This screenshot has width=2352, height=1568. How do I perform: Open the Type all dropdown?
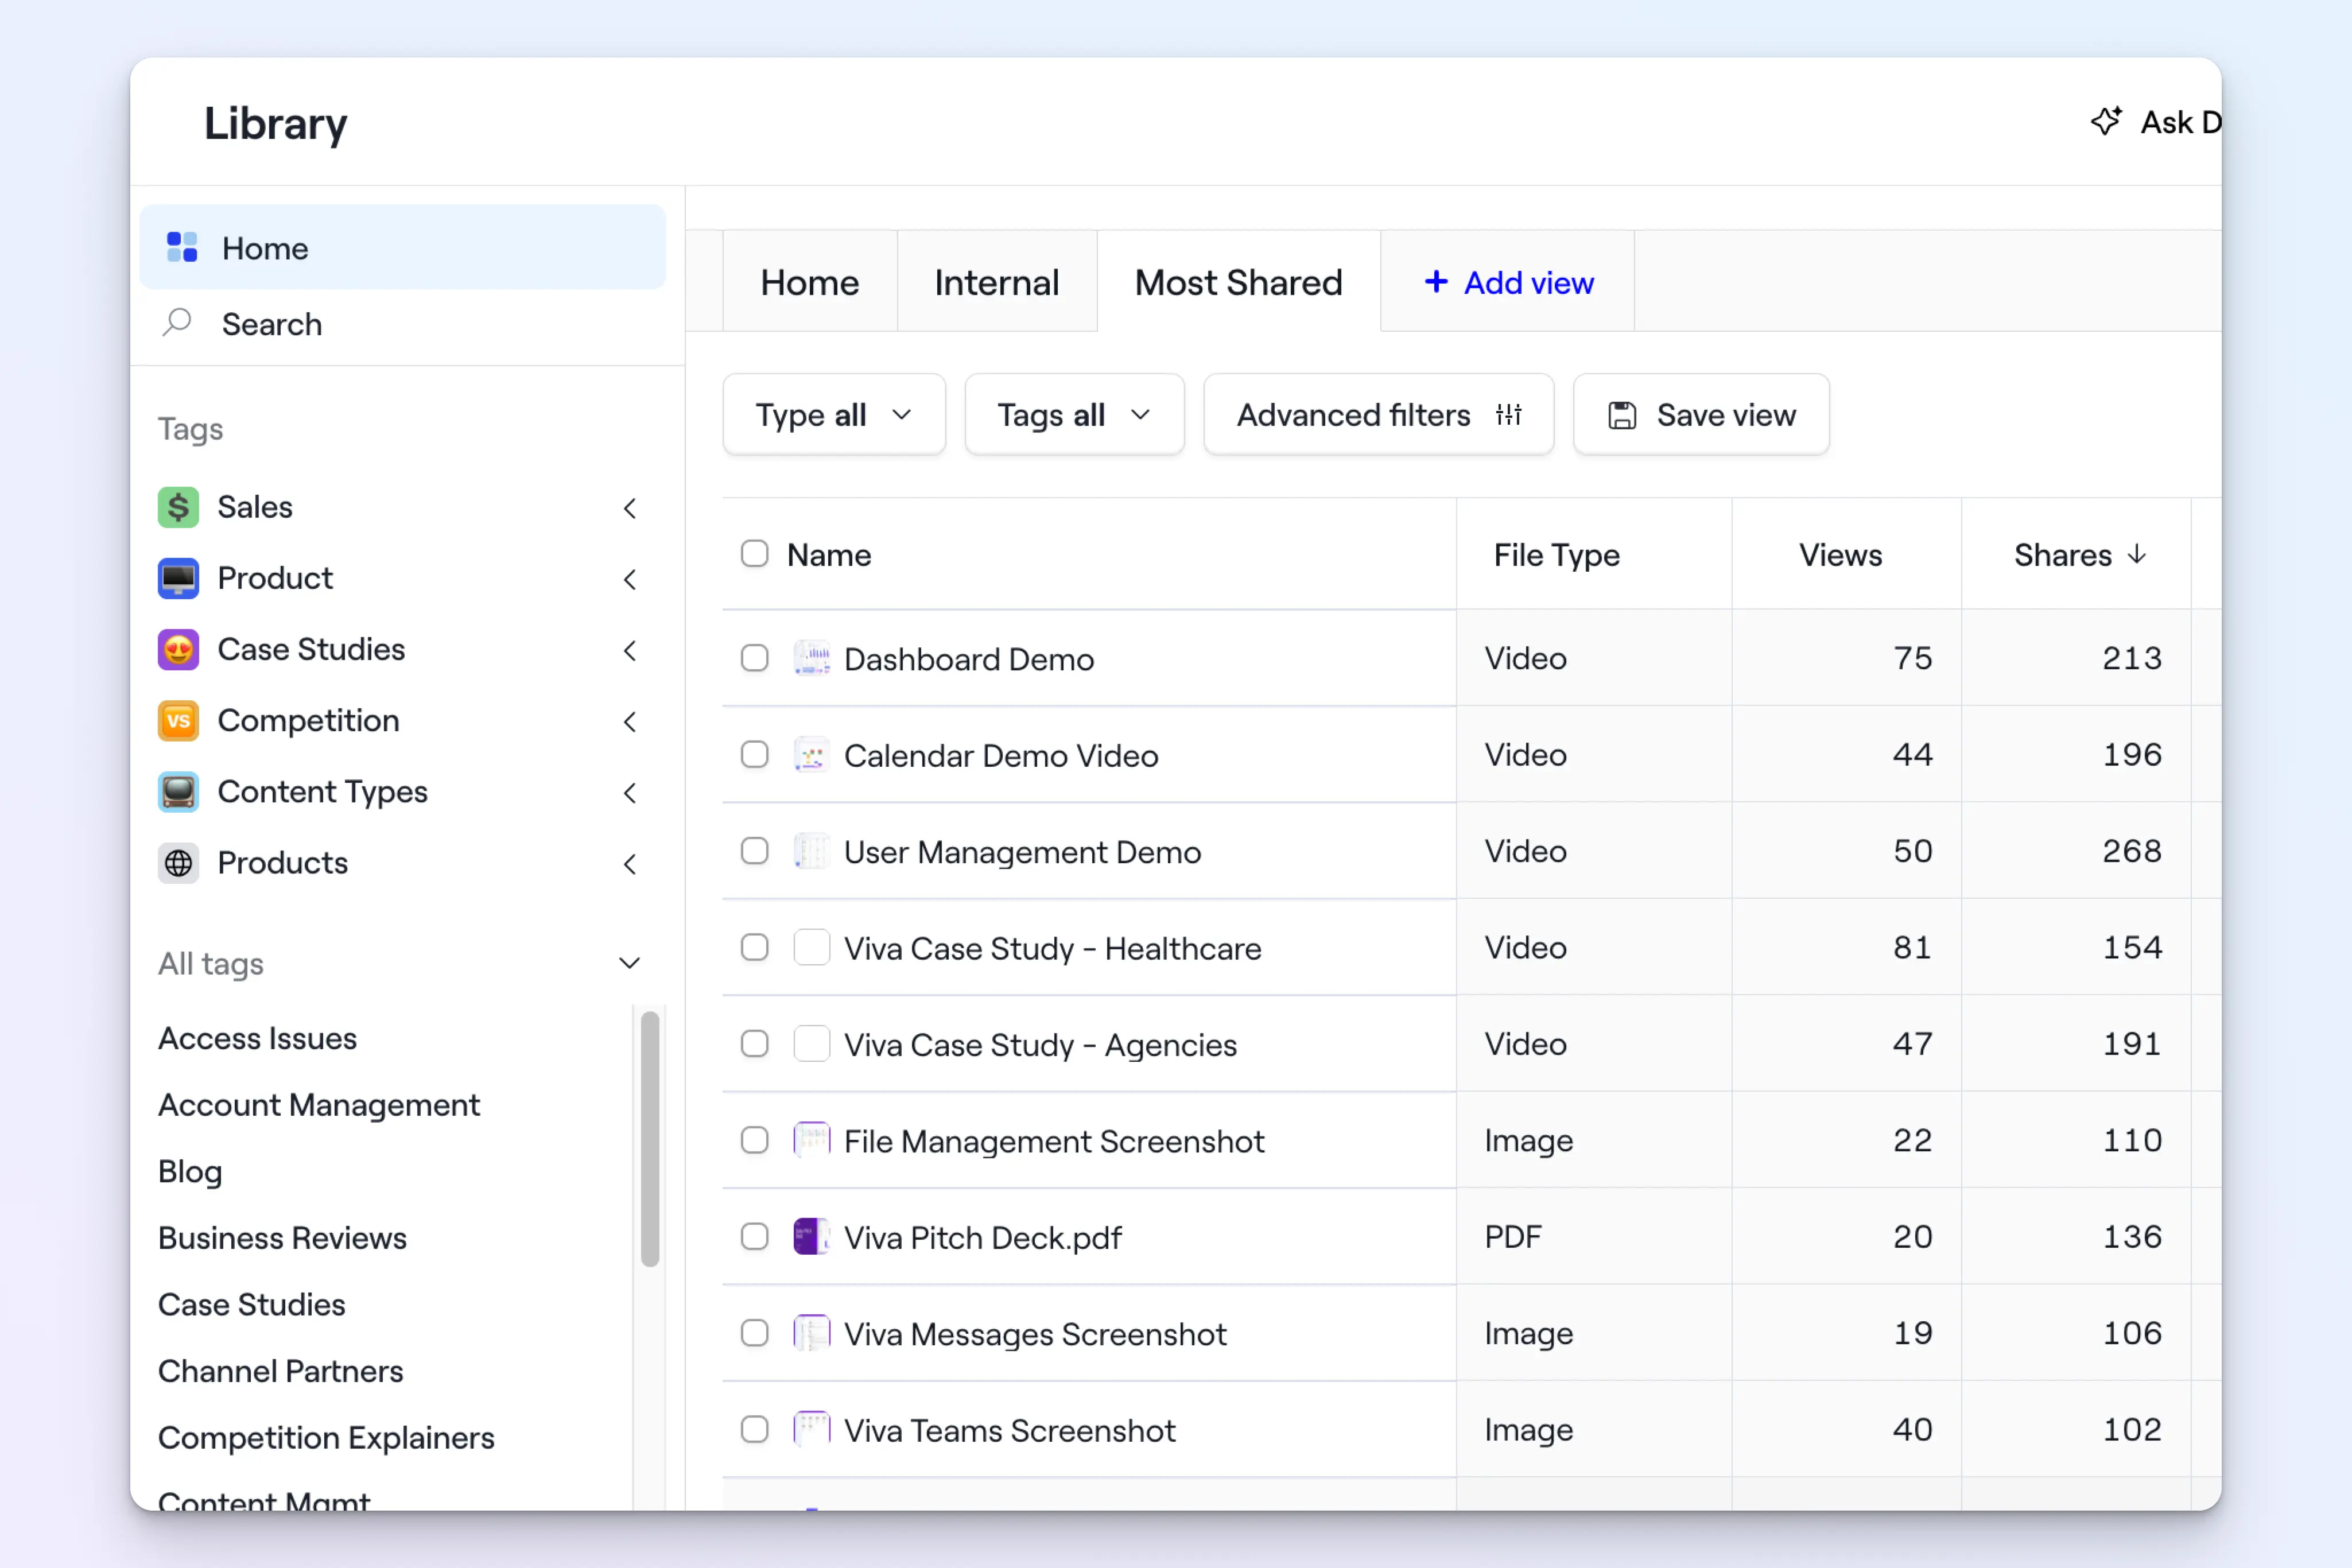coord(833,415)
